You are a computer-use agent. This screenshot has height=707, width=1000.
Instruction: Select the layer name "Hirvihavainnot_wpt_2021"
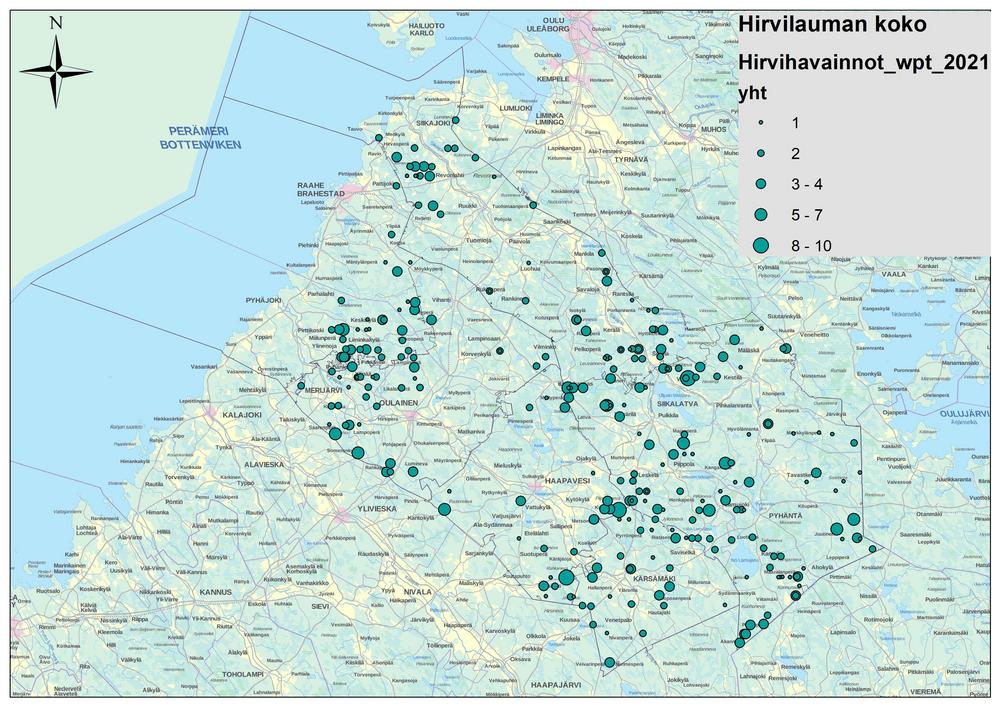coord(863,62)
